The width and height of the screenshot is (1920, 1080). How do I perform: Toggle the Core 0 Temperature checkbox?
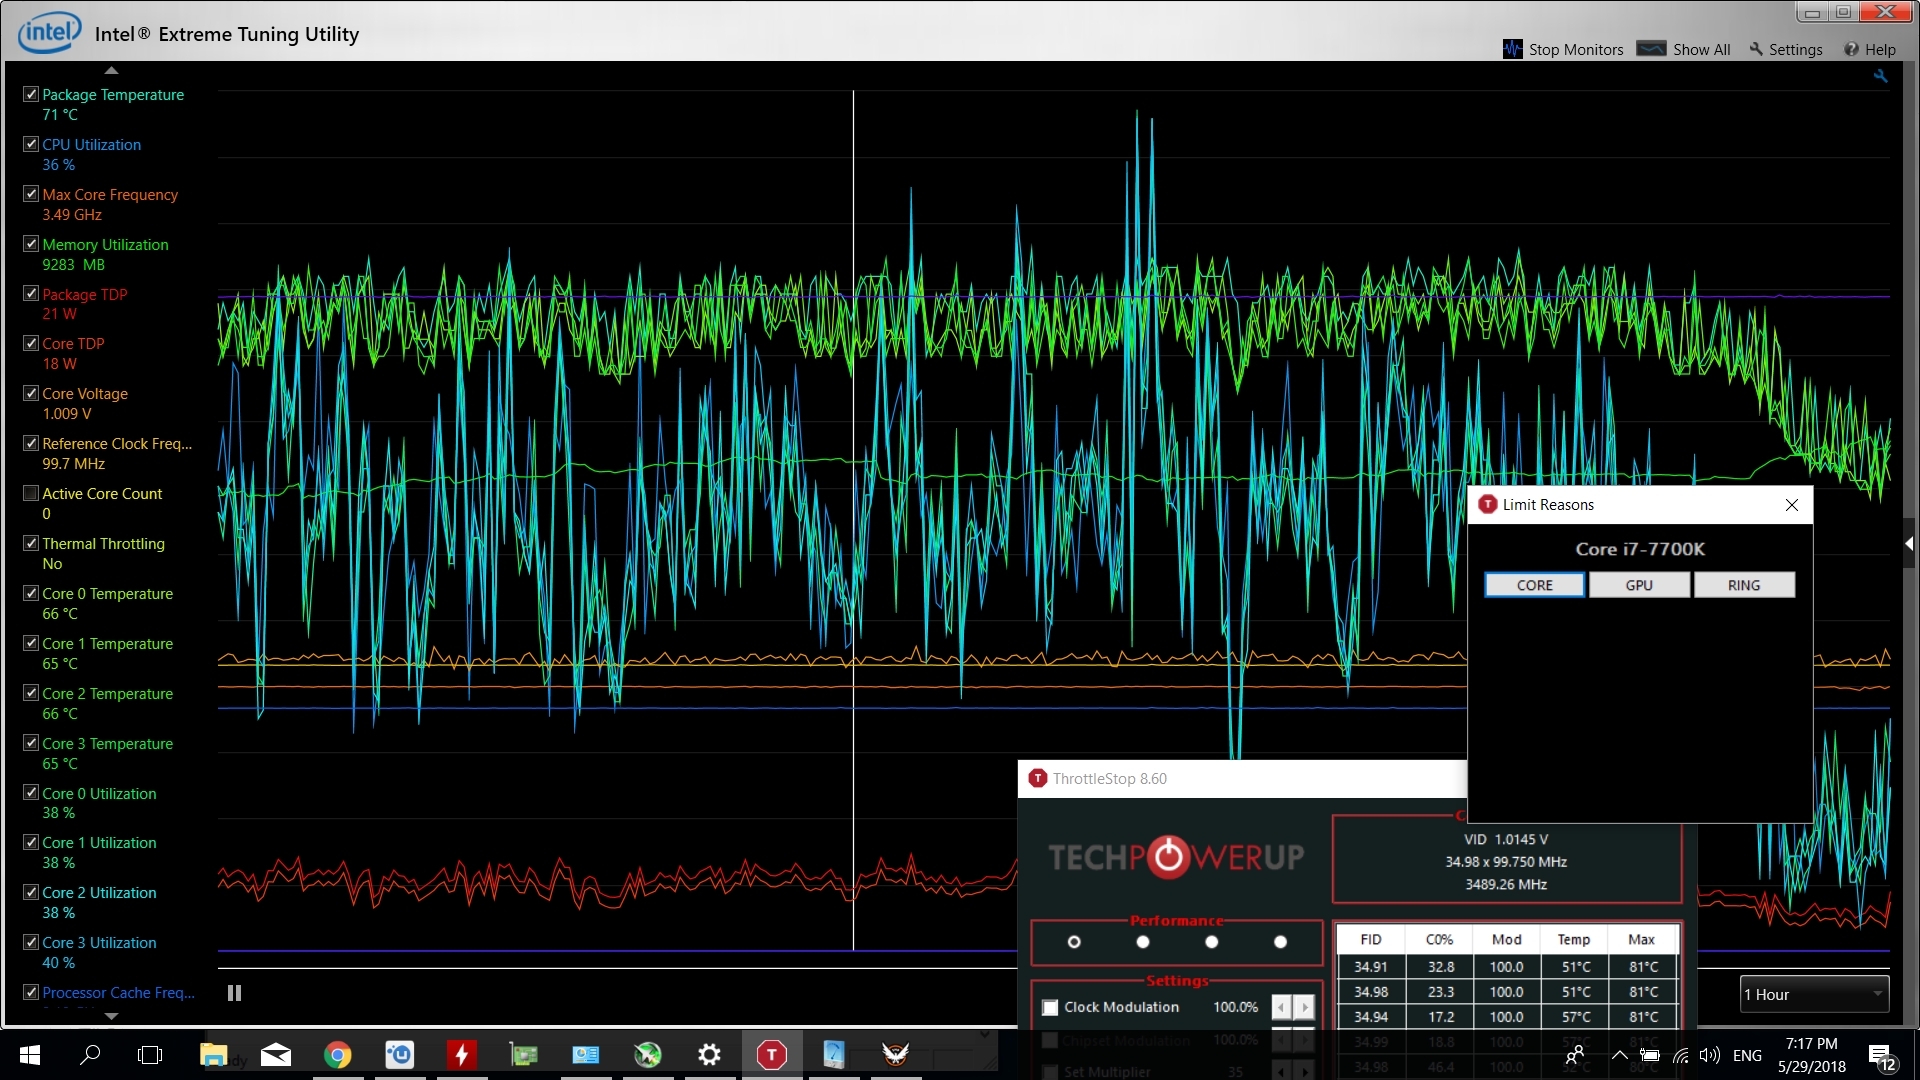coord(31,593)
